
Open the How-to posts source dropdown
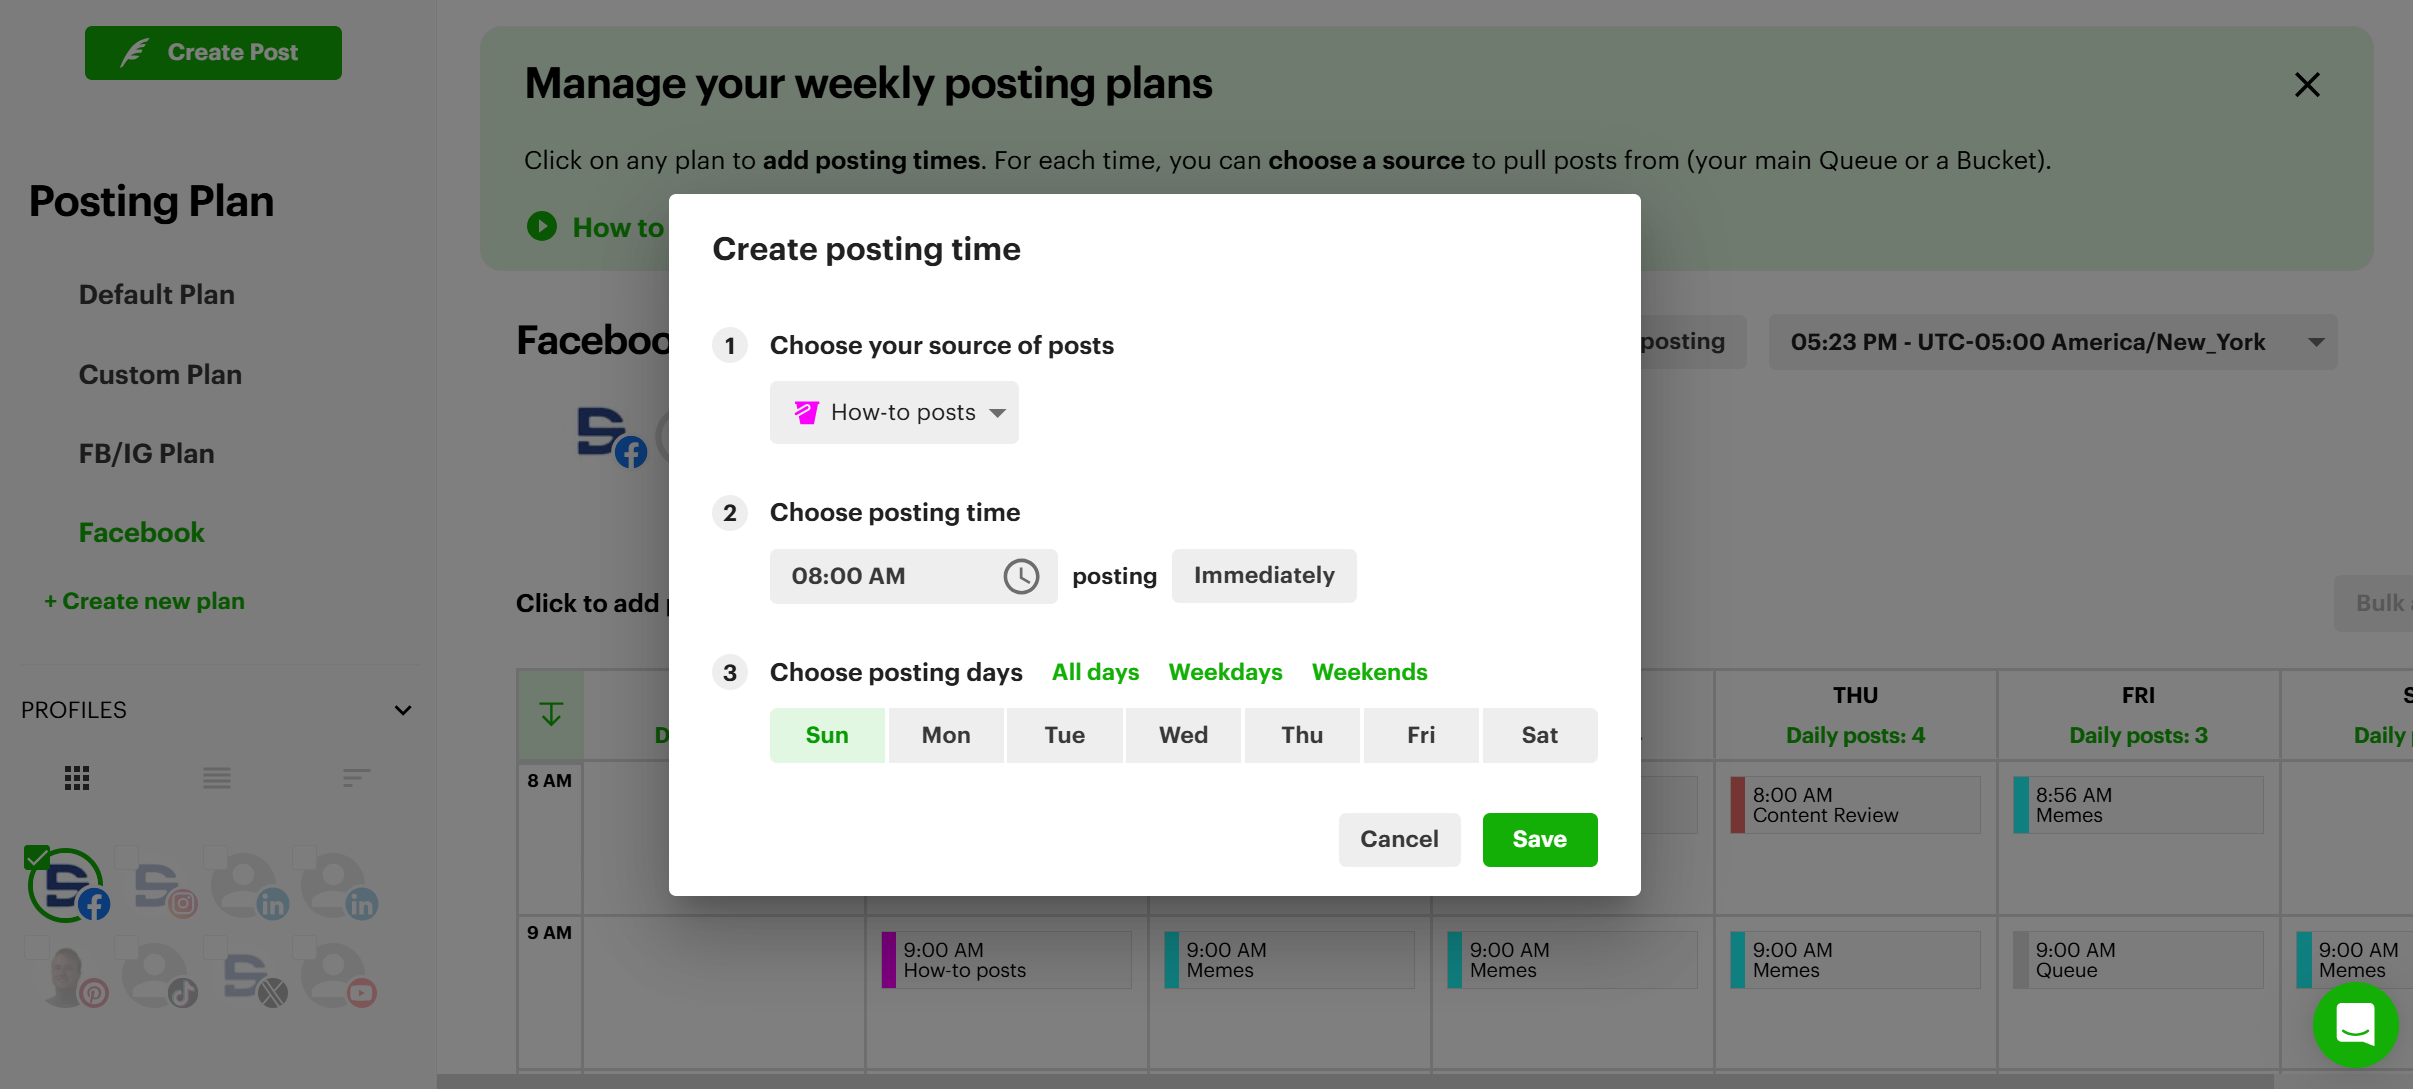click(x=893, y=412)
